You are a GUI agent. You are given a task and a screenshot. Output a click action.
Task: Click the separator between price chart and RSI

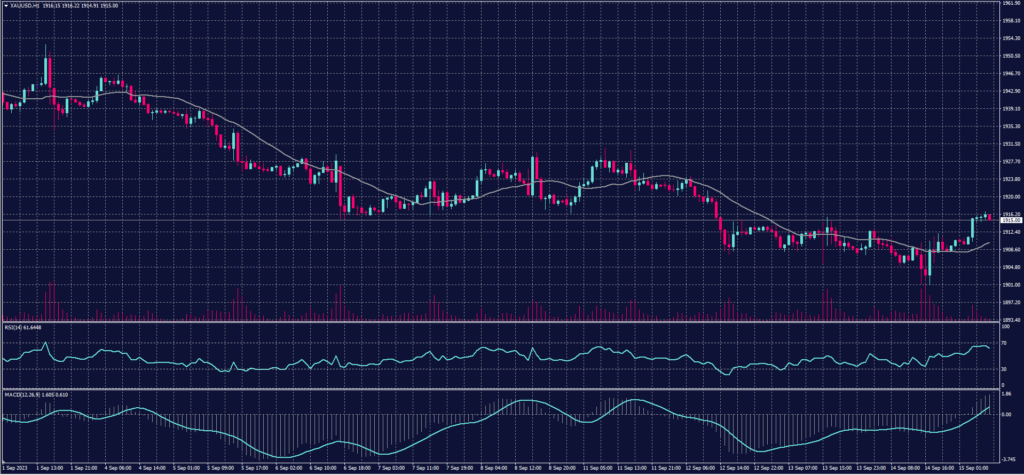(x=500, y=322)
